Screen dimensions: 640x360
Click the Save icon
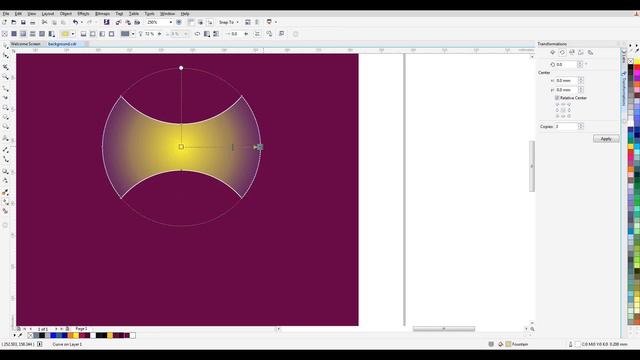pos(23,22)
